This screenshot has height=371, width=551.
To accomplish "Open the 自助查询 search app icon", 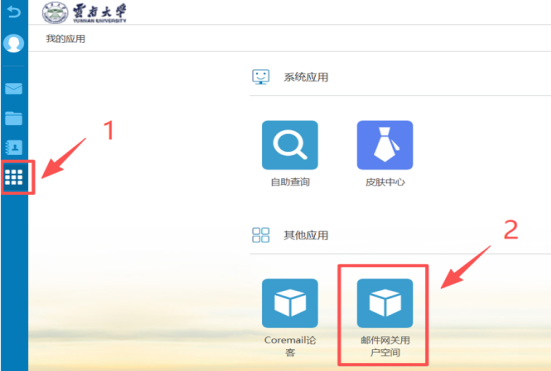I will [290, 145].
